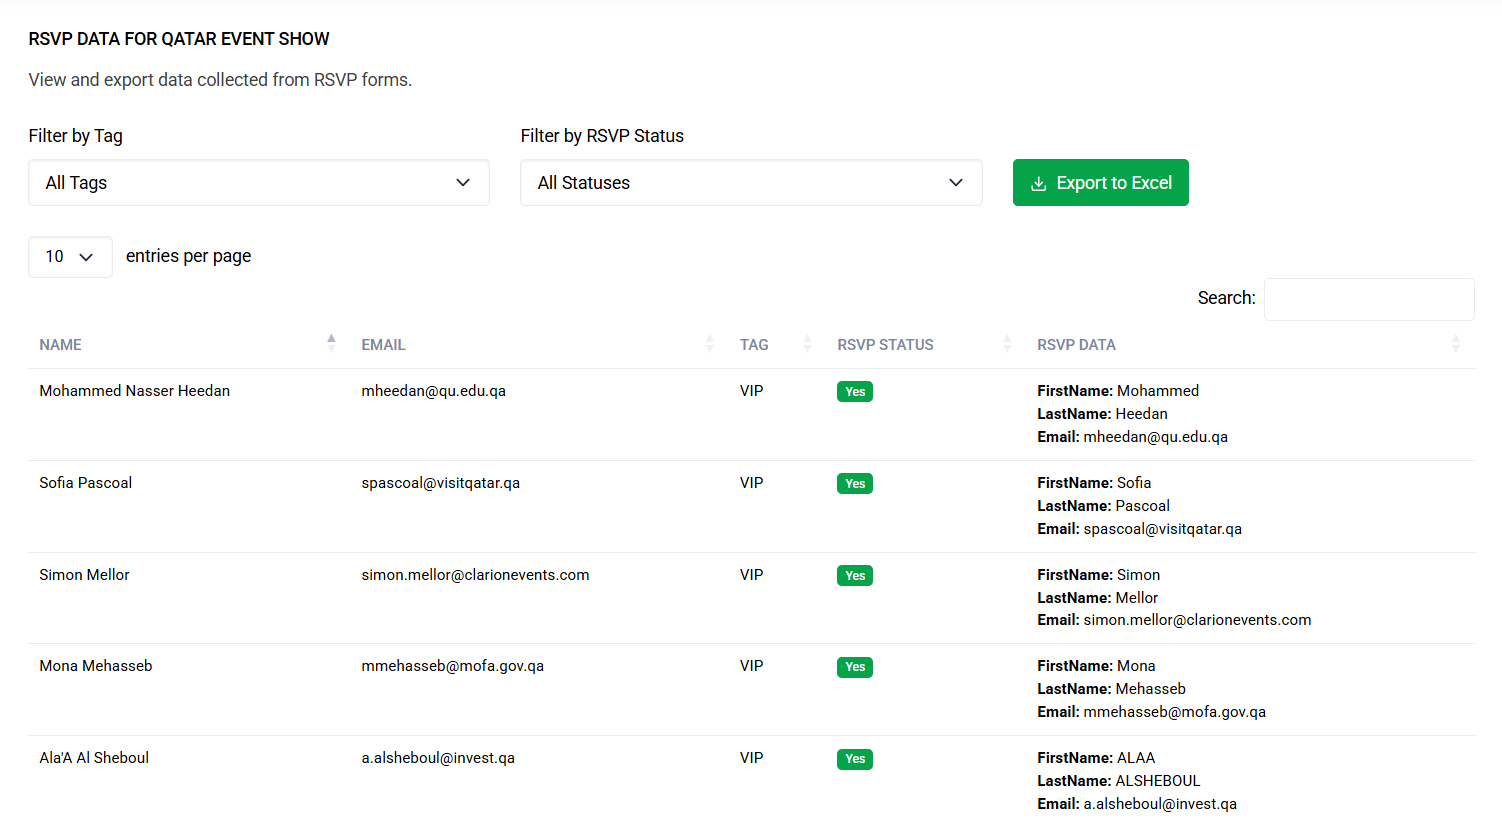Open the entries per page selector
The image size is (1502, 826).
(70, 257)
